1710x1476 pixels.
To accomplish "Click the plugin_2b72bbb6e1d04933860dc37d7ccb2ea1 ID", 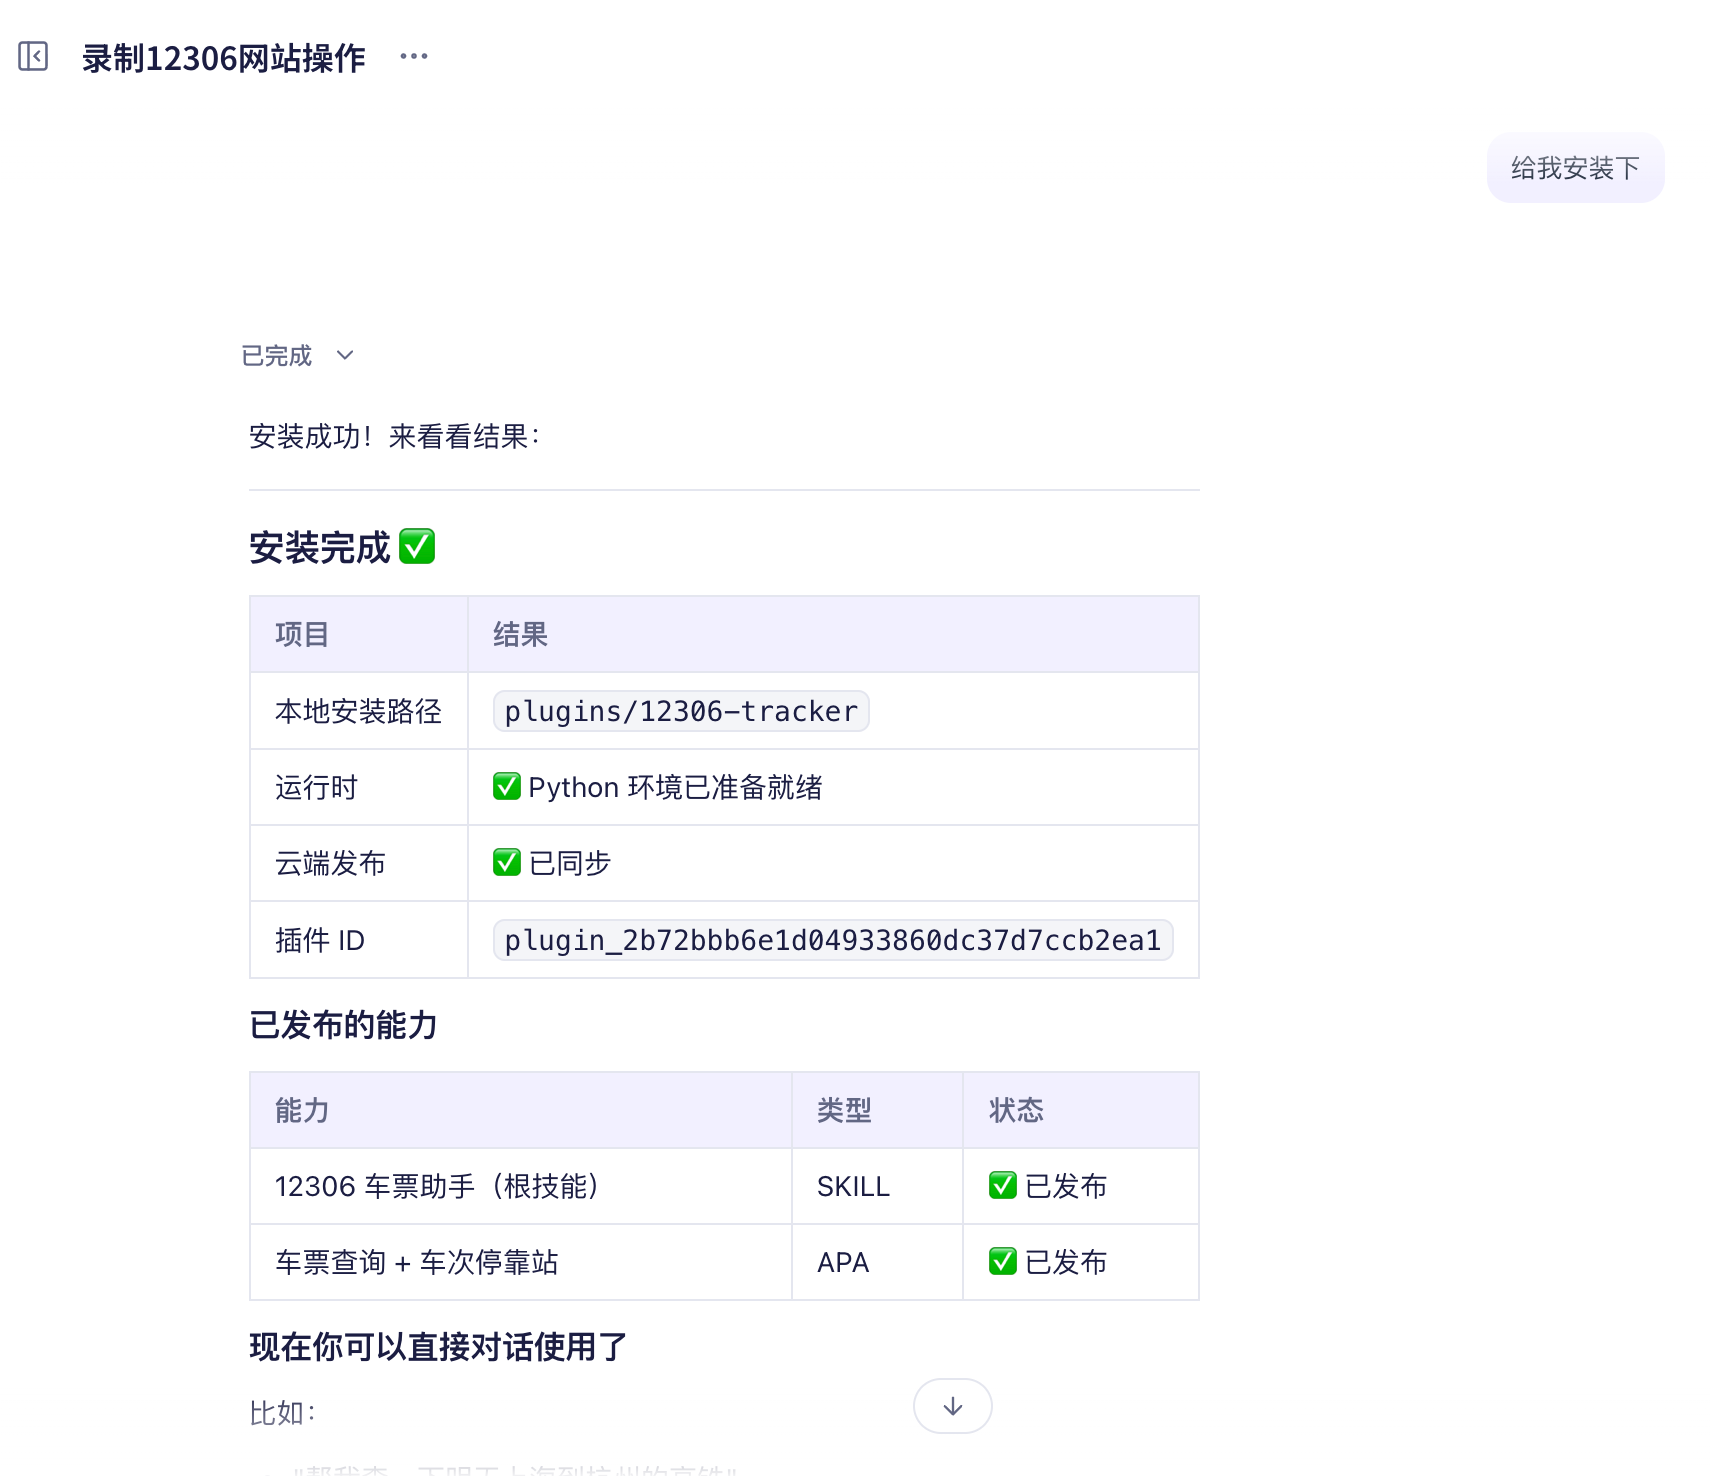I will coord(833,940).
